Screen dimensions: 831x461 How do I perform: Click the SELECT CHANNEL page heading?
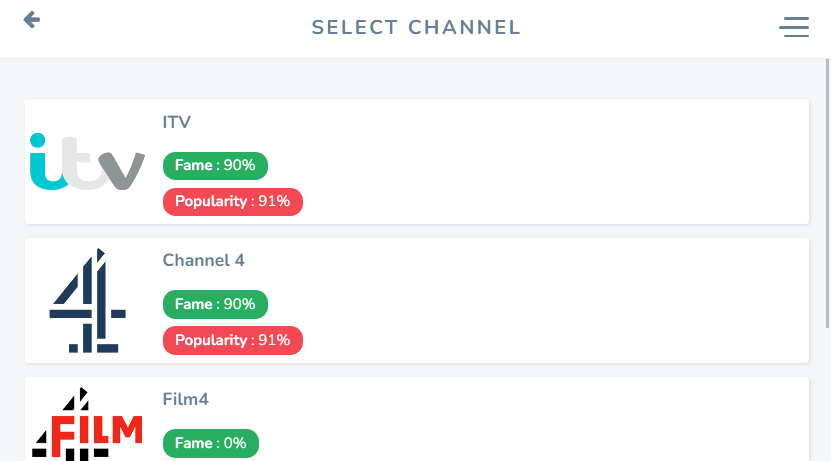[x=416, y=27]
